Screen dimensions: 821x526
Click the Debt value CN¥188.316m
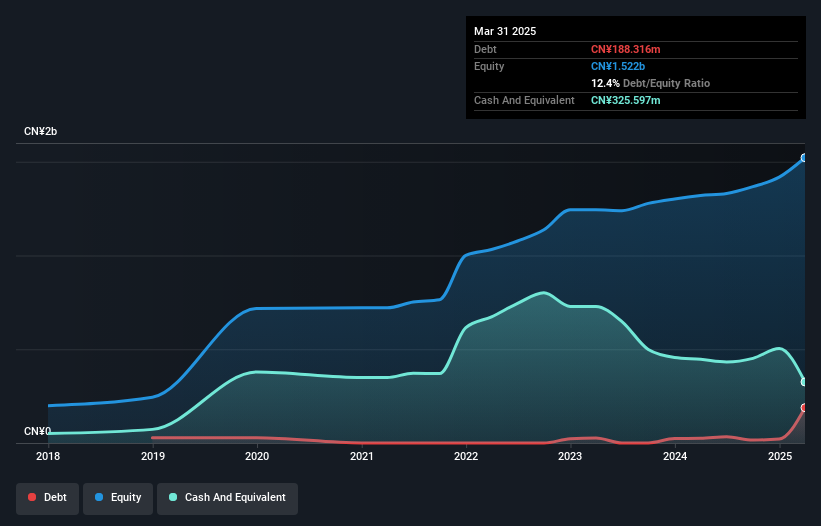tap(626, 49)
